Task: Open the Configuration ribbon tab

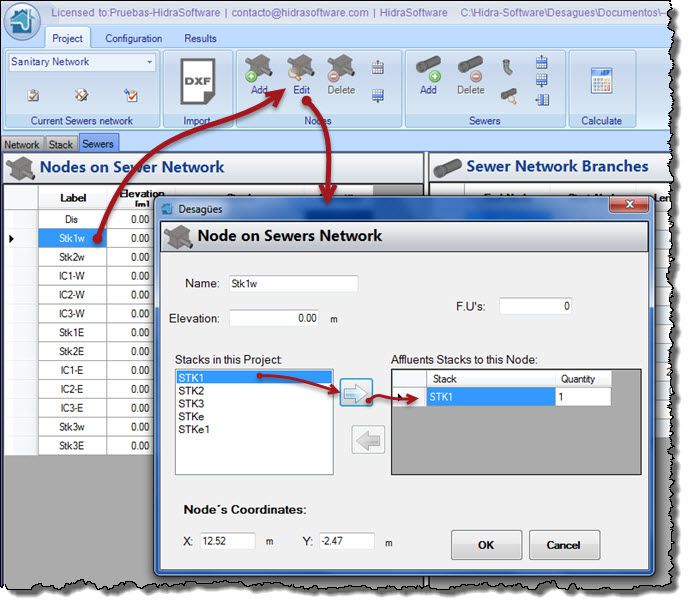Action: pos(133,38)
